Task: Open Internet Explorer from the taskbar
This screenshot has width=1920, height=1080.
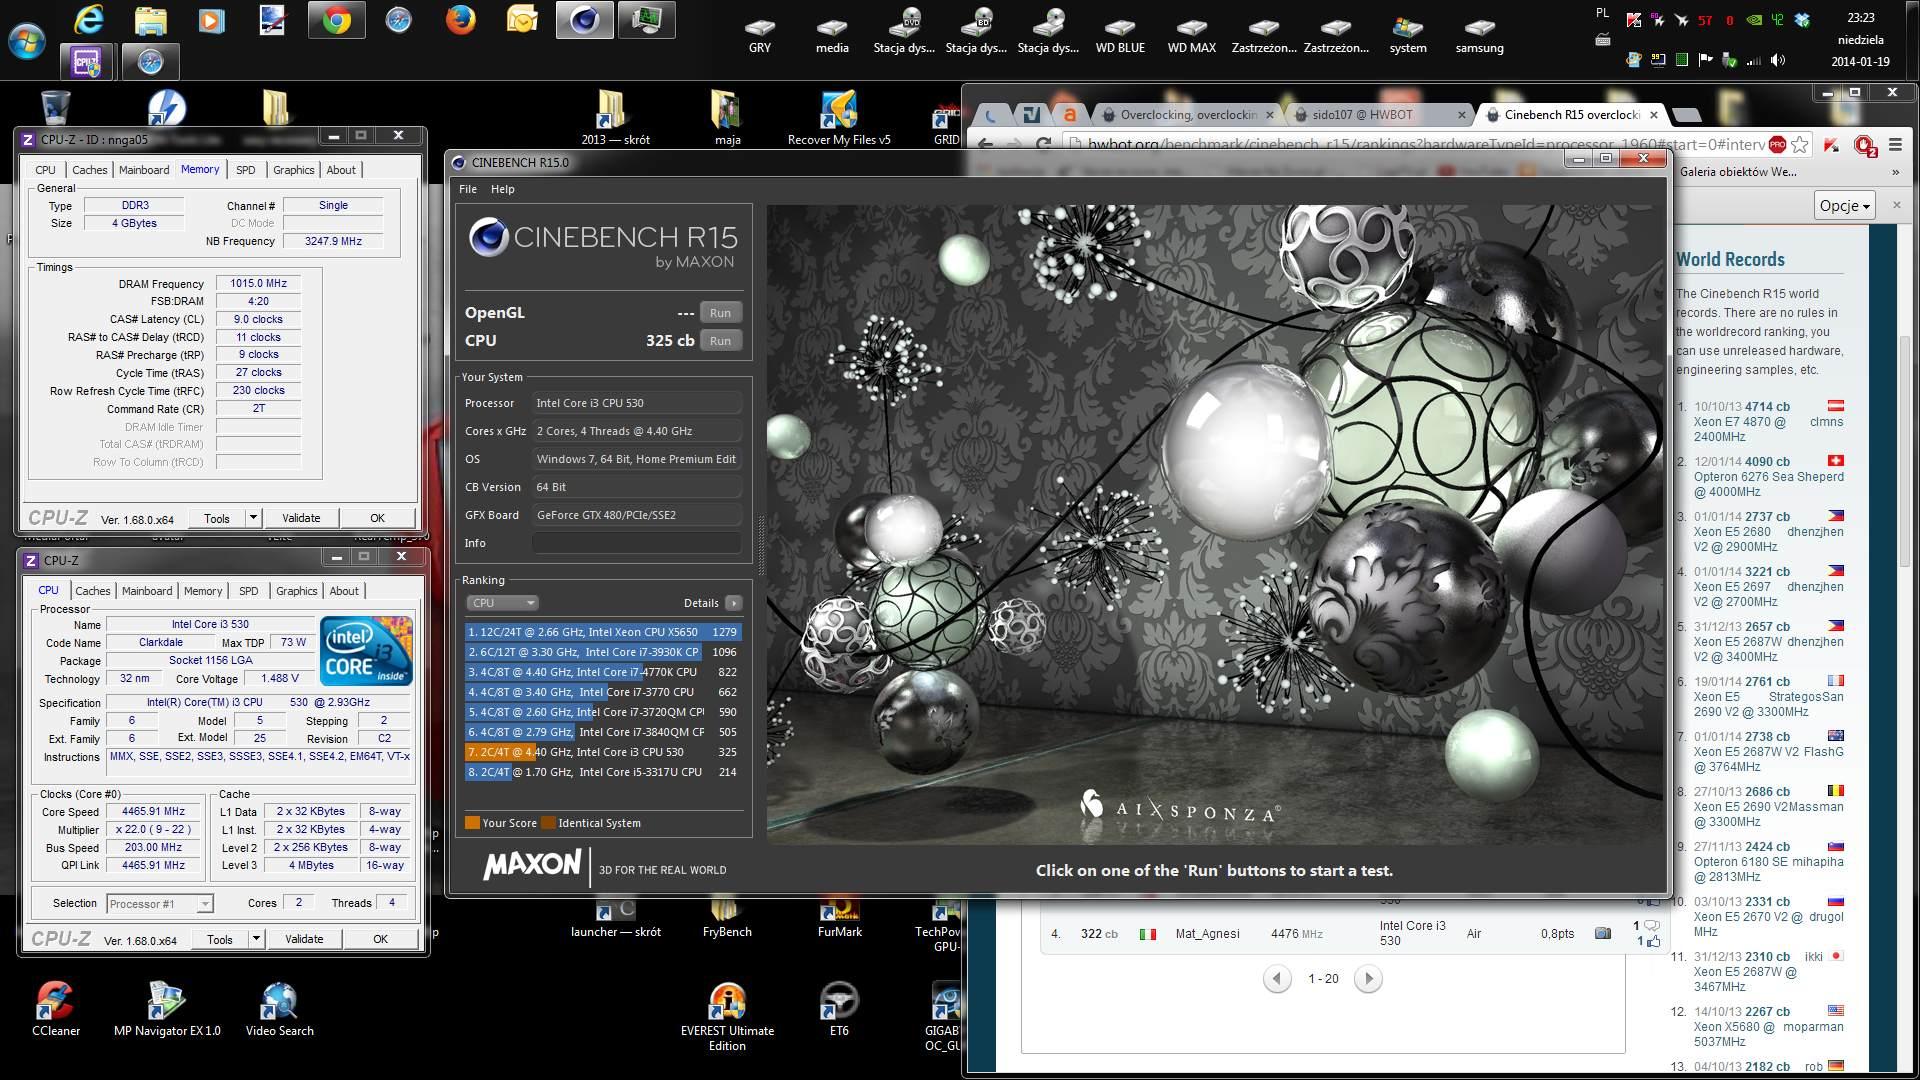Action: [88, 20]
